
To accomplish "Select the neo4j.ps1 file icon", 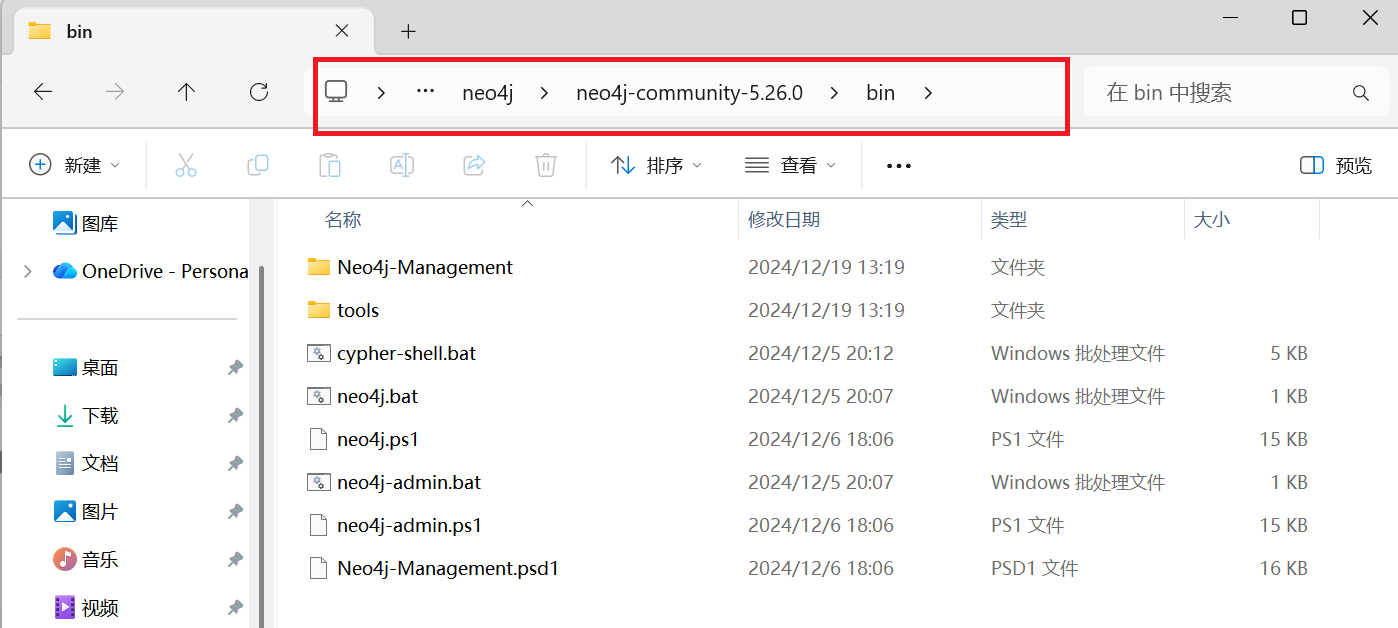I will click(319, 439).
